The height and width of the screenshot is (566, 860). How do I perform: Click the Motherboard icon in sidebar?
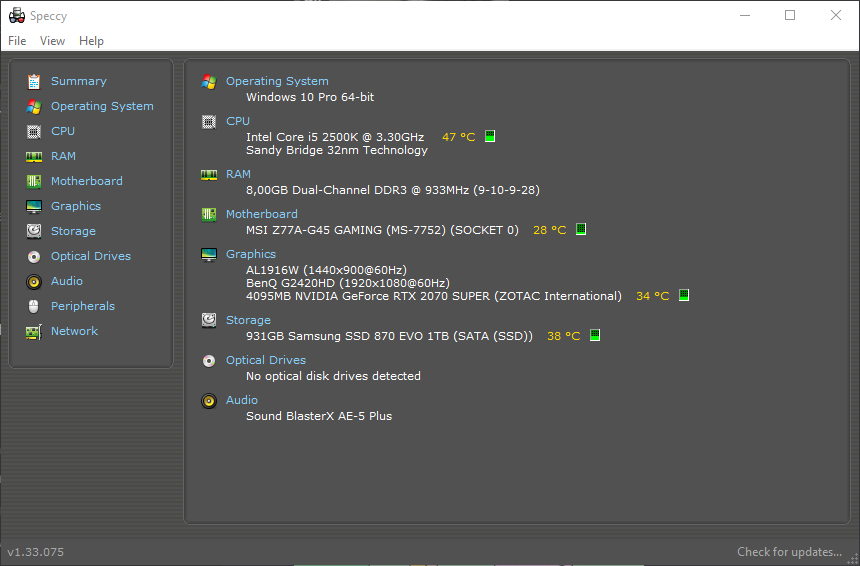click(34, 182)
